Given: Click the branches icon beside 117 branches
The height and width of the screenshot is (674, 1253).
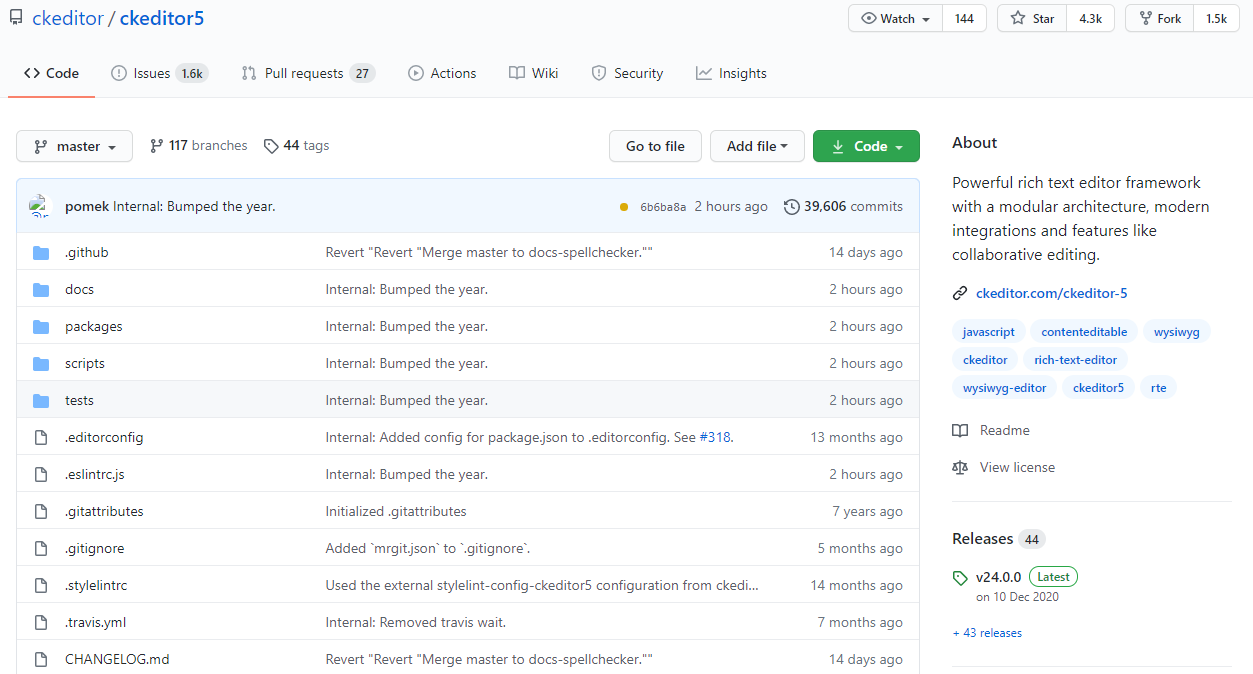Looking at the screenshot, I should [x=157, y=146].
